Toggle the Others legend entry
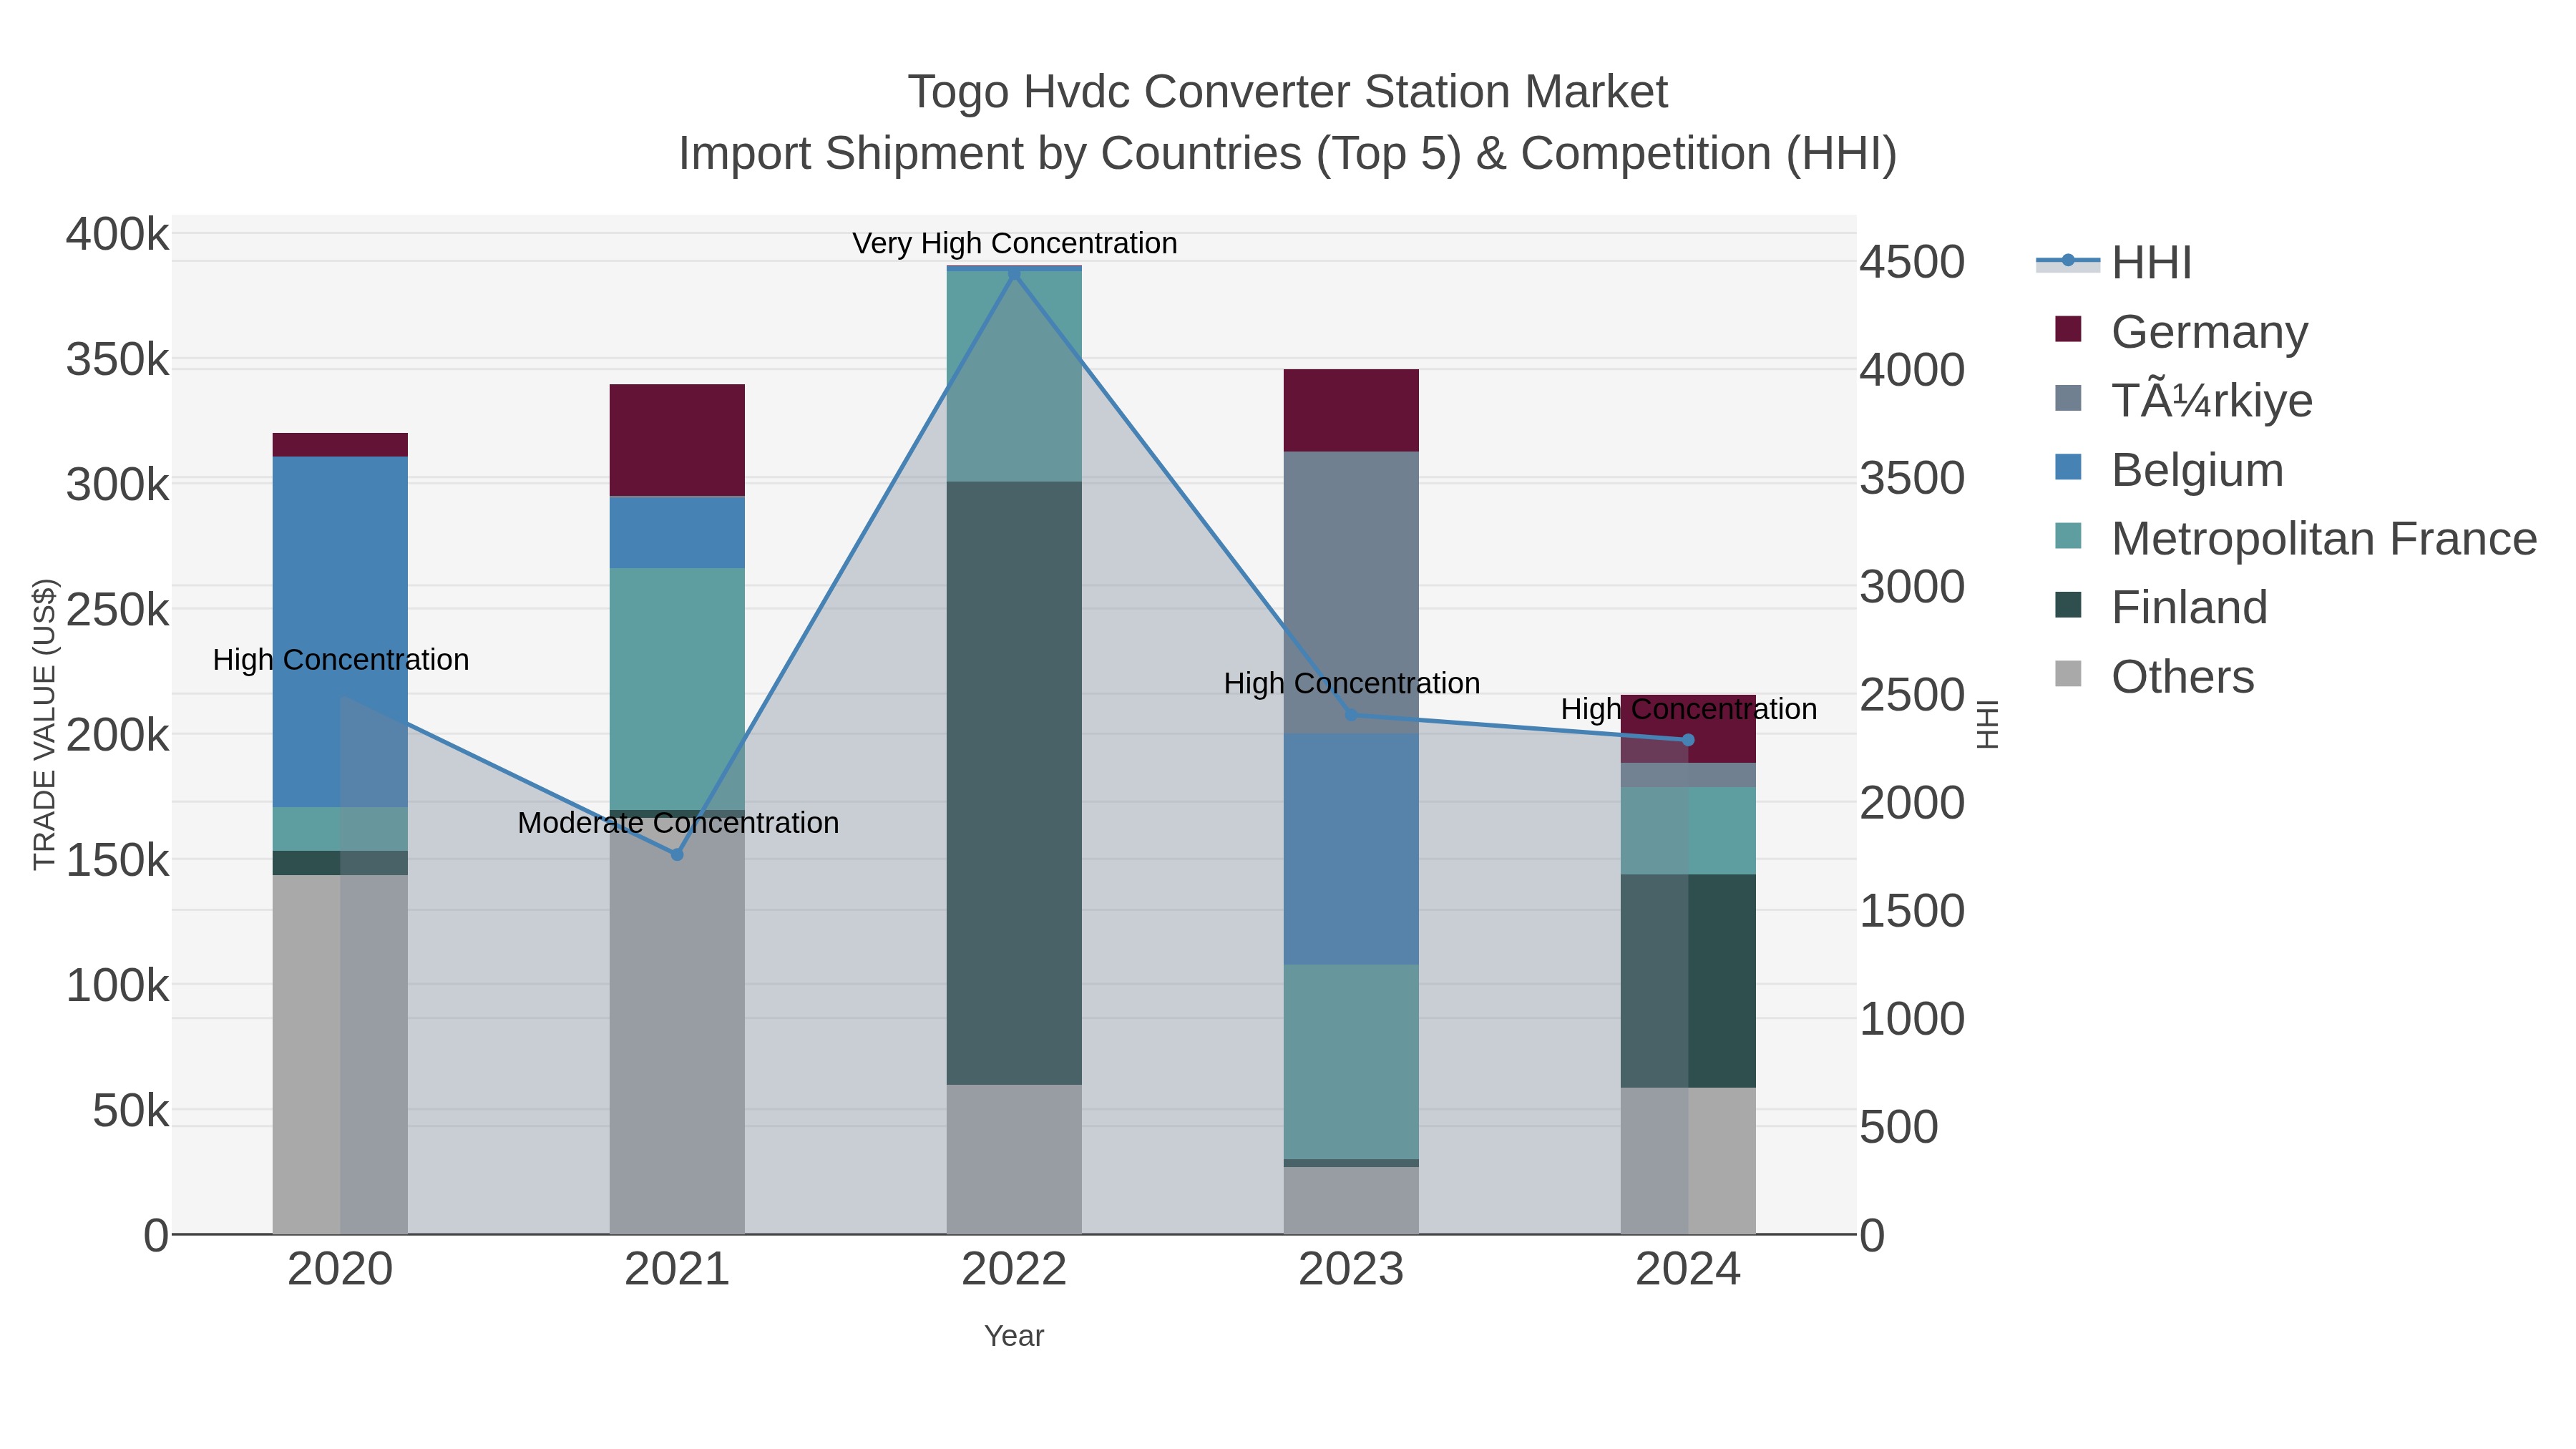Screen dimensions: 2576x1449 2154,676
